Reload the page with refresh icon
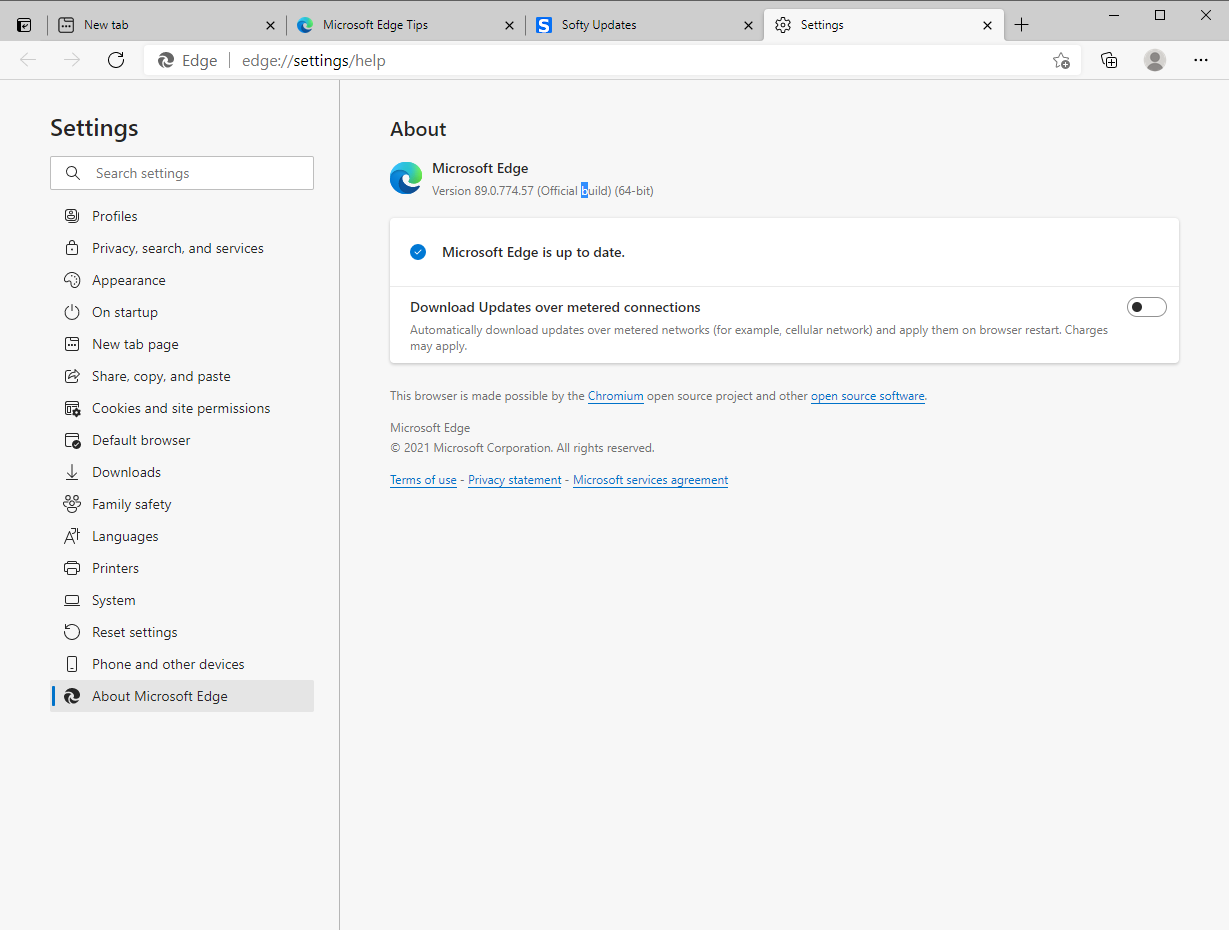 pos(116,60)
